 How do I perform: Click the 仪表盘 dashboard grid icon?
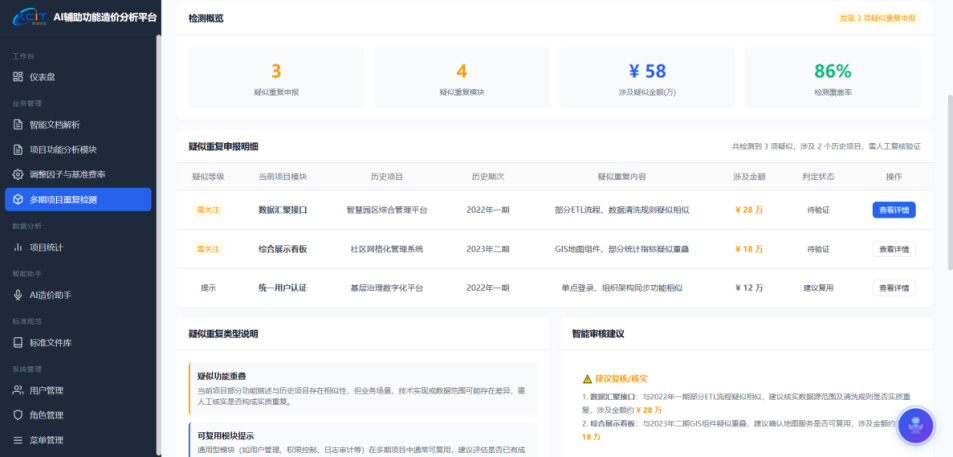18,77
